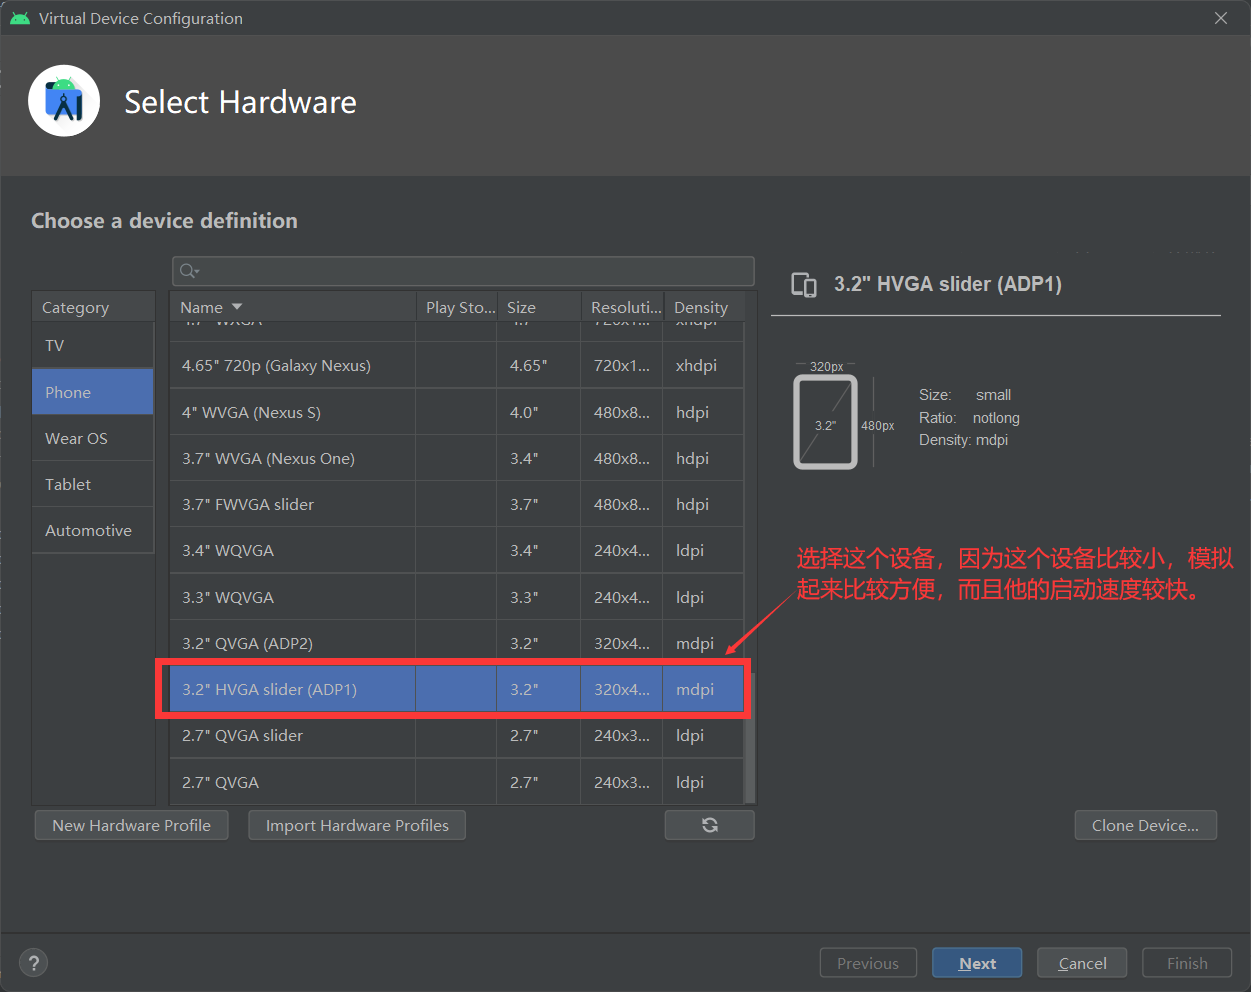The image size is (1251, 992).
Task: Click the device icon beside 3.2" HVGA slider title
Action: (x=804, y=285)
